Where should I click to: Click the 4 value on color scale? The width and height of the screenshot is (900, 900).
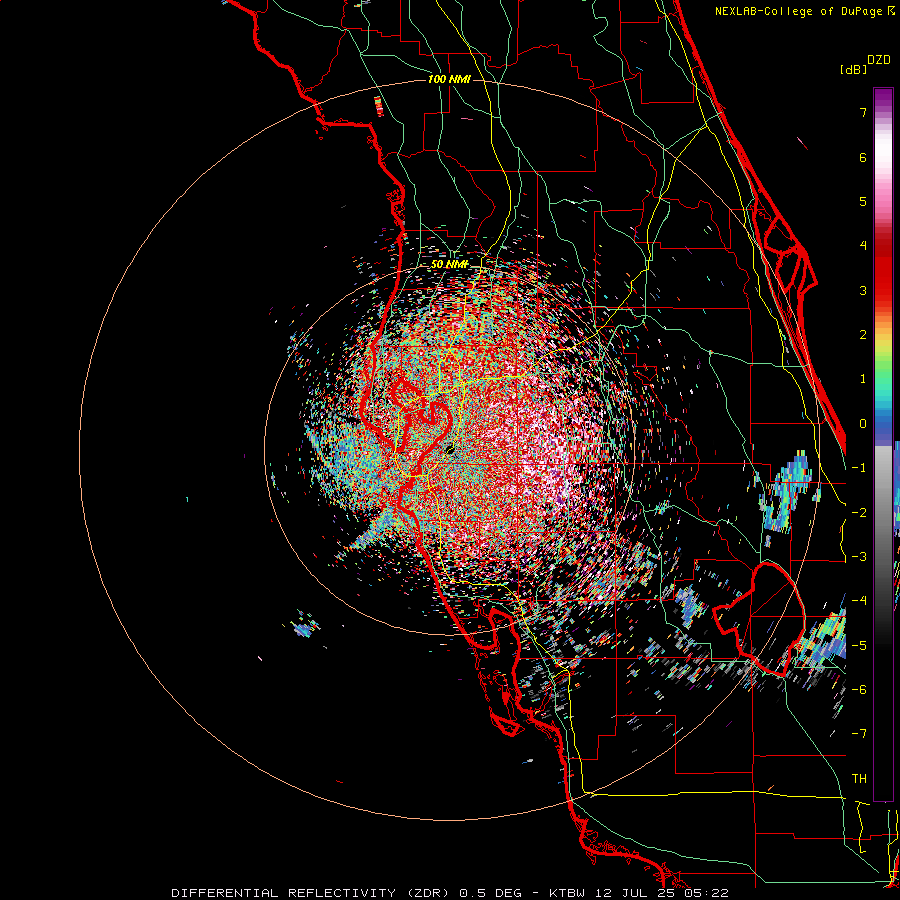coord(863,246)
